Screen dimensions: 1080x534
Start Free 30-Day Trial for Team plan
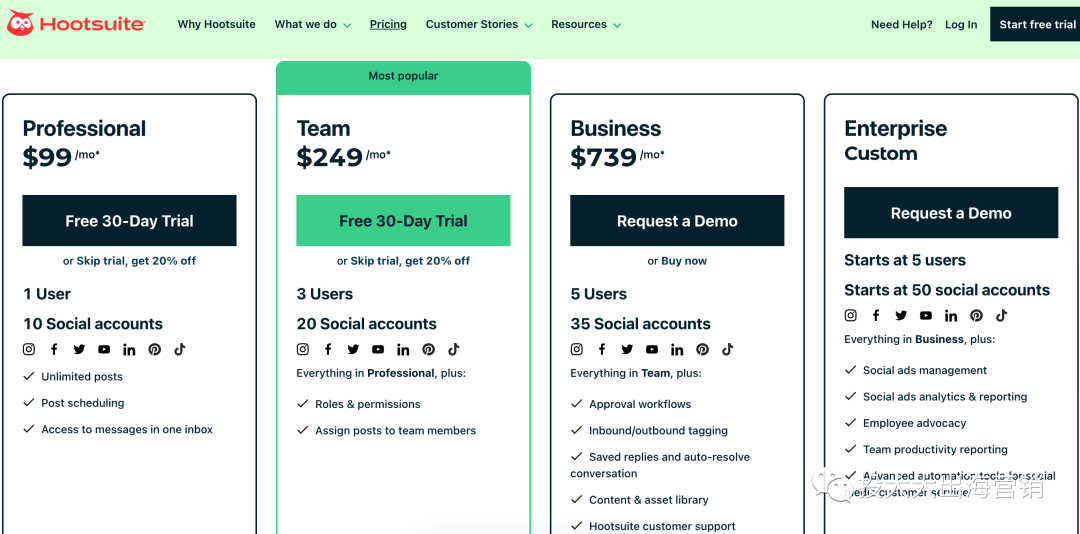403,220
